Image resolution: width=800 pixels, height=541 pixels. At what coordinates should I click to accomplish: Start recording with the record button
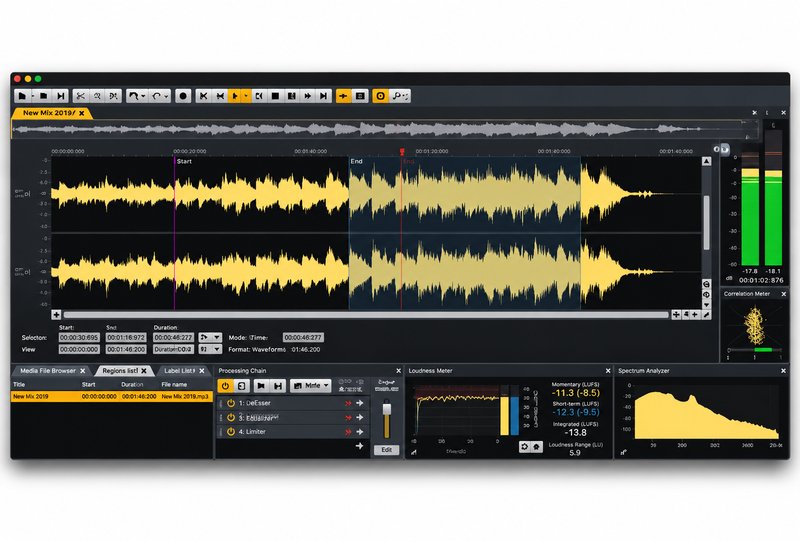pyautogui.click(x=183, y=95)
